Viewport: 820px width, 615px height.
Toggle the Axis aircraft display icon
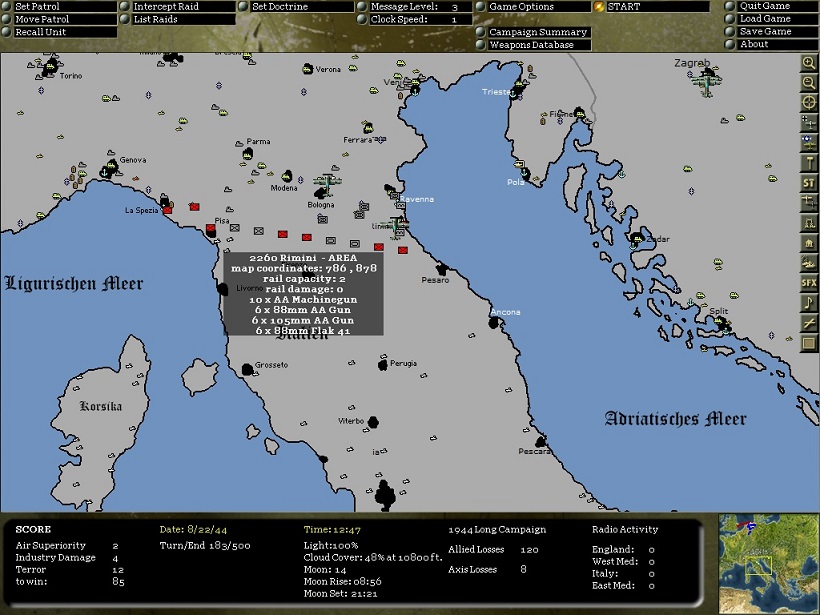(x=808, y=123)
